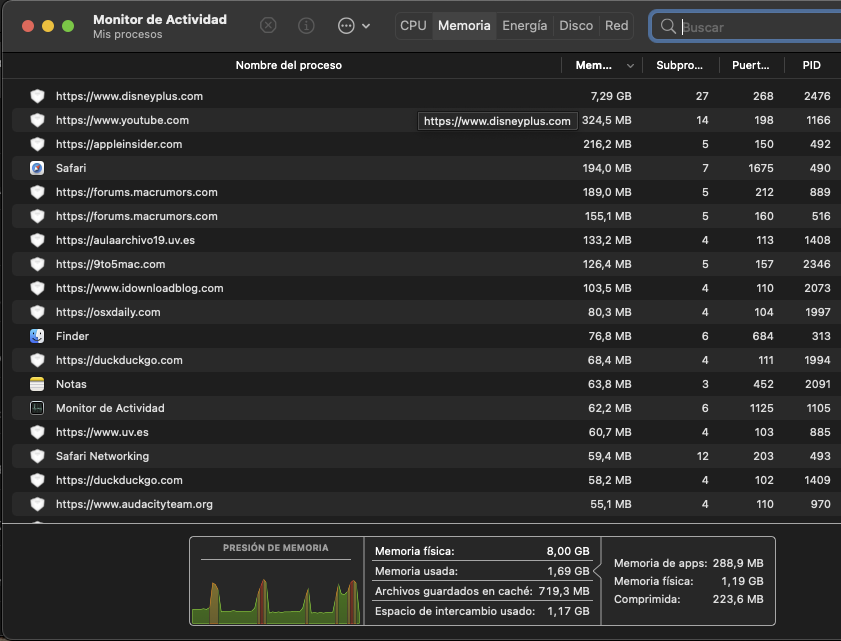Click the Safari compass icon
This screenshot has width=841, height=641.
[x=37, y=168]
